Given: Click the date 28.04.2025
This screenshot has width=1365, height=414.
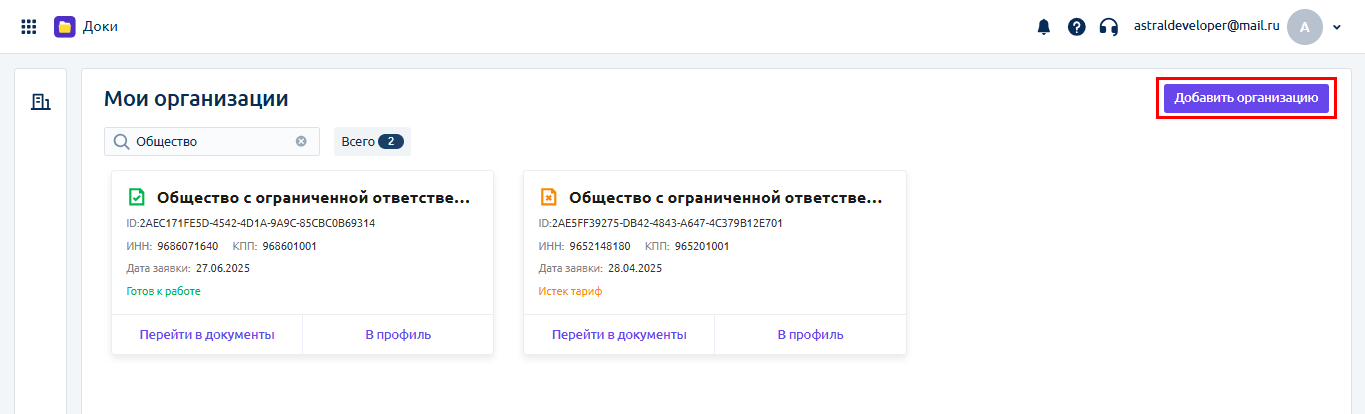Looking at the screenshot, I should point(635,268).
